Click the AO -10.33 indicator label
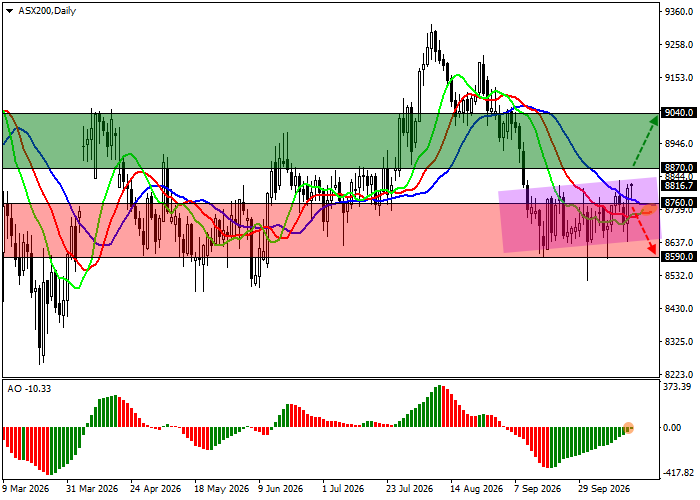Screen dimensions: 700x500 click(29, 389)
